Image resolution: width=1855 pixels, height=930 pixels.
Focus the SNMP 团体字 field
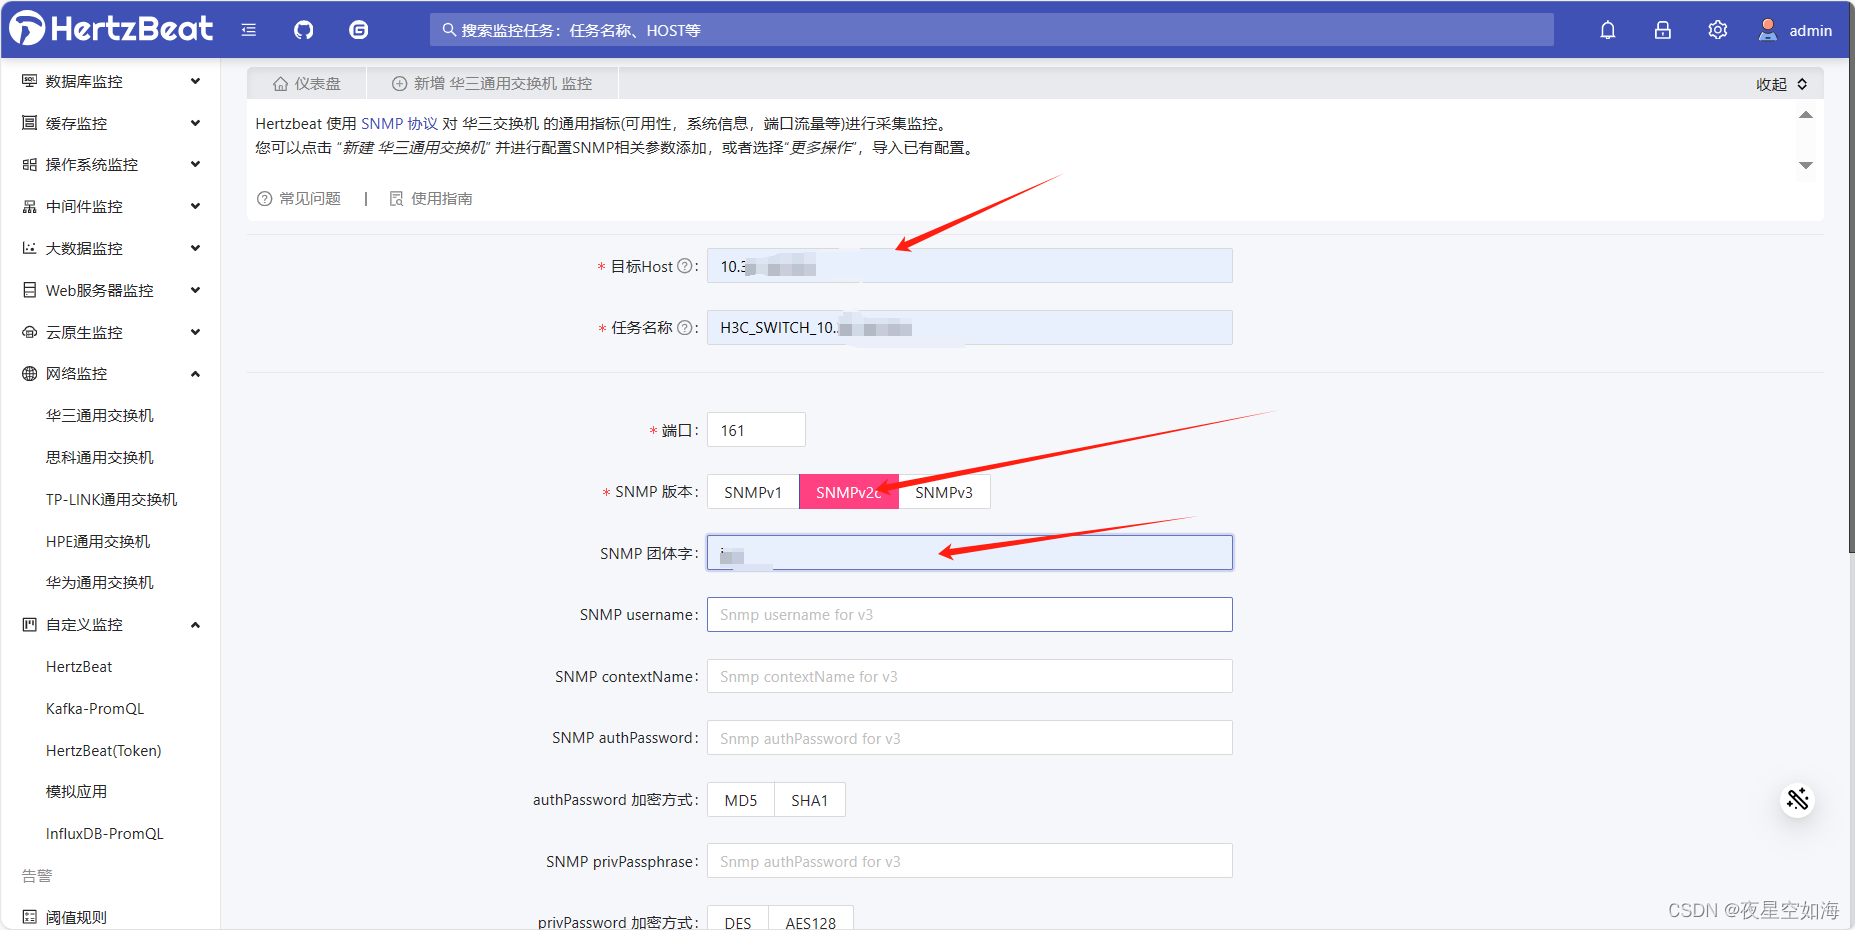(x=970, y=553)
